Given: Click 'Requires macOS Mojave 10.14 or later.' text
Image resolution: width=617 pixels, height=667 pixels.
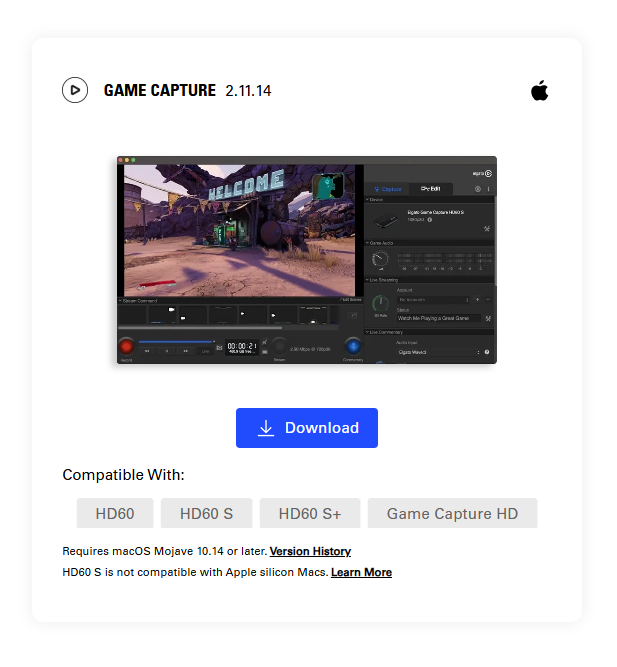Looking at the screenshot, I should [x=165, y=551].
